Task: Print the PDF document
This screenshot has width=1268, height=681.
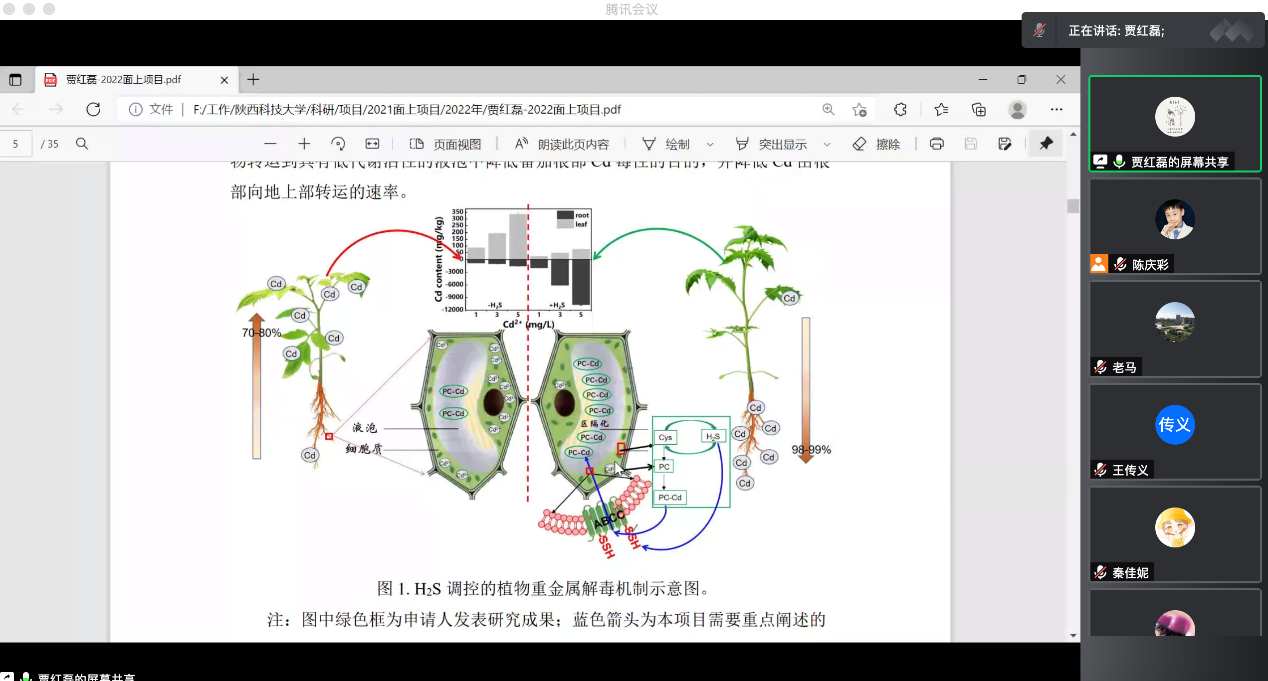Action: [x=936, y=144]
